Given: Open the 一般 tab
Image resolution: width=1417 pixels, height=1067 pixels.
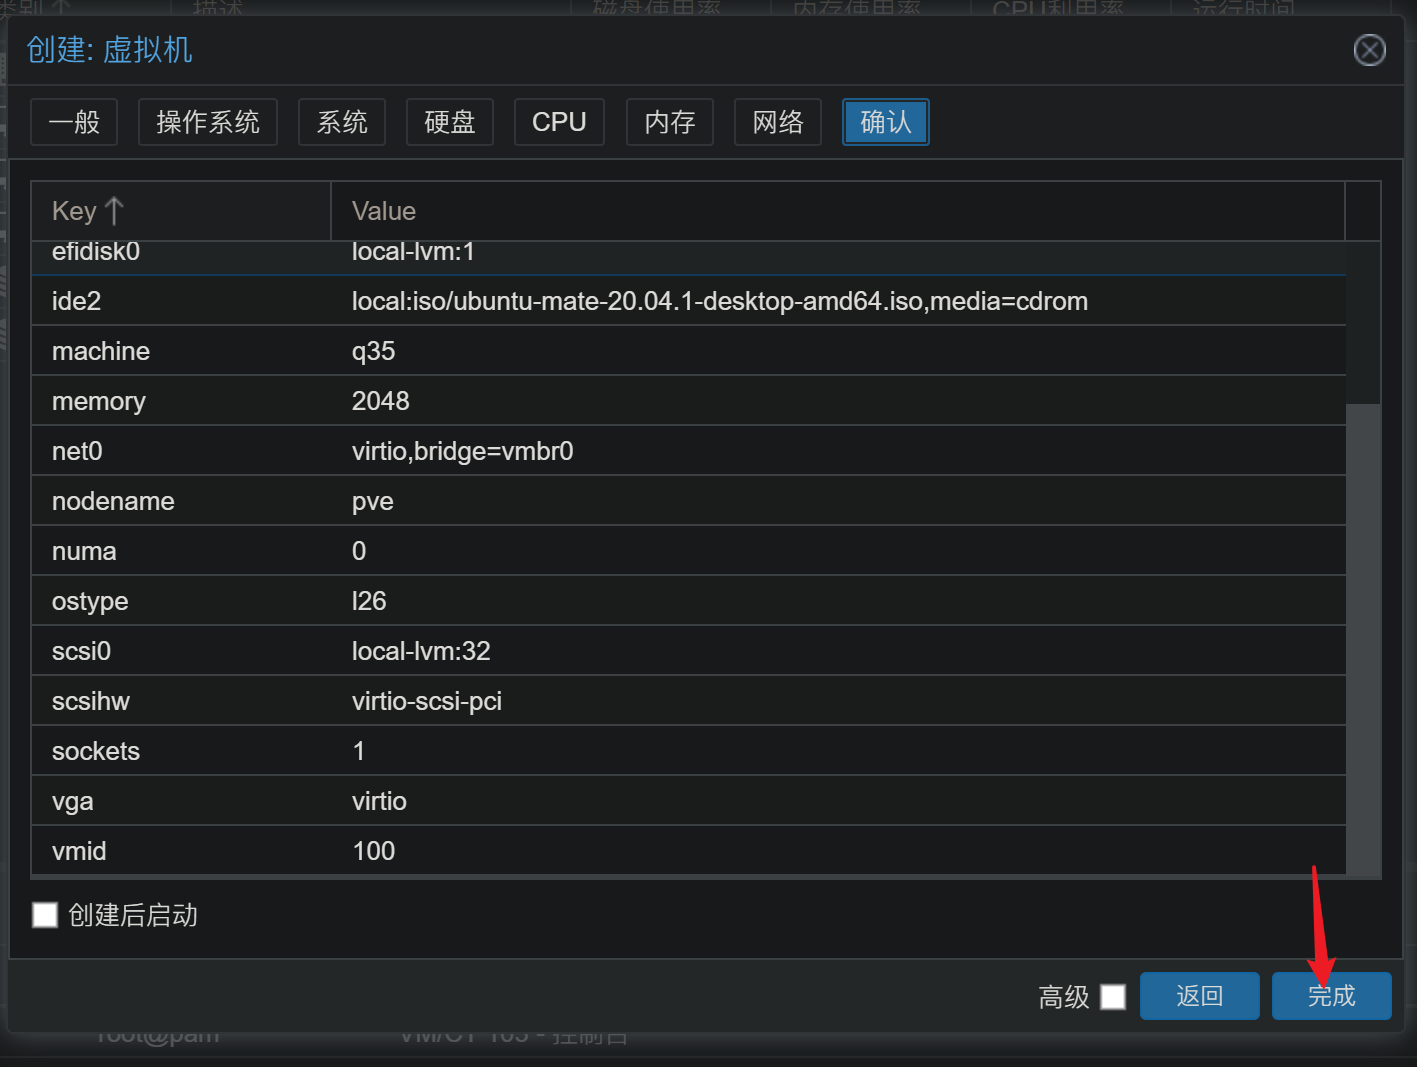Looking at the screenshot, I should click(x=74, y=122).
